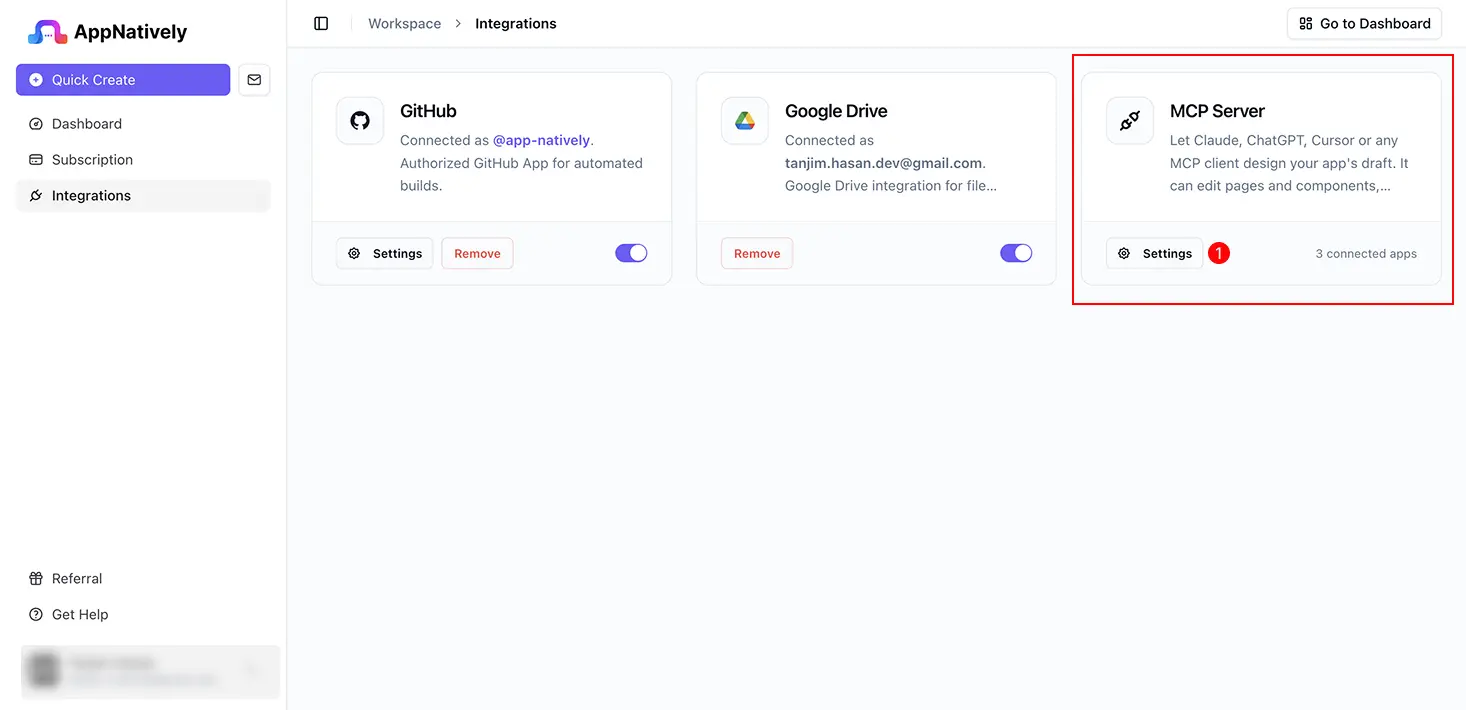Viewport: 1466px width, 710px height.
Task: Open MCP Server Settings button
Action: click(x=1155, y=254)
